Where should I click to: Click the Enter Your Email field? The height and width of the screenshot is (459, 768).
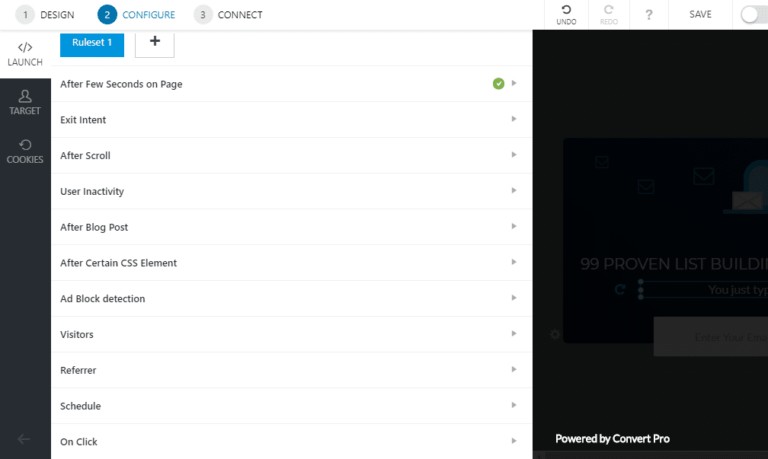click(711, 337)
